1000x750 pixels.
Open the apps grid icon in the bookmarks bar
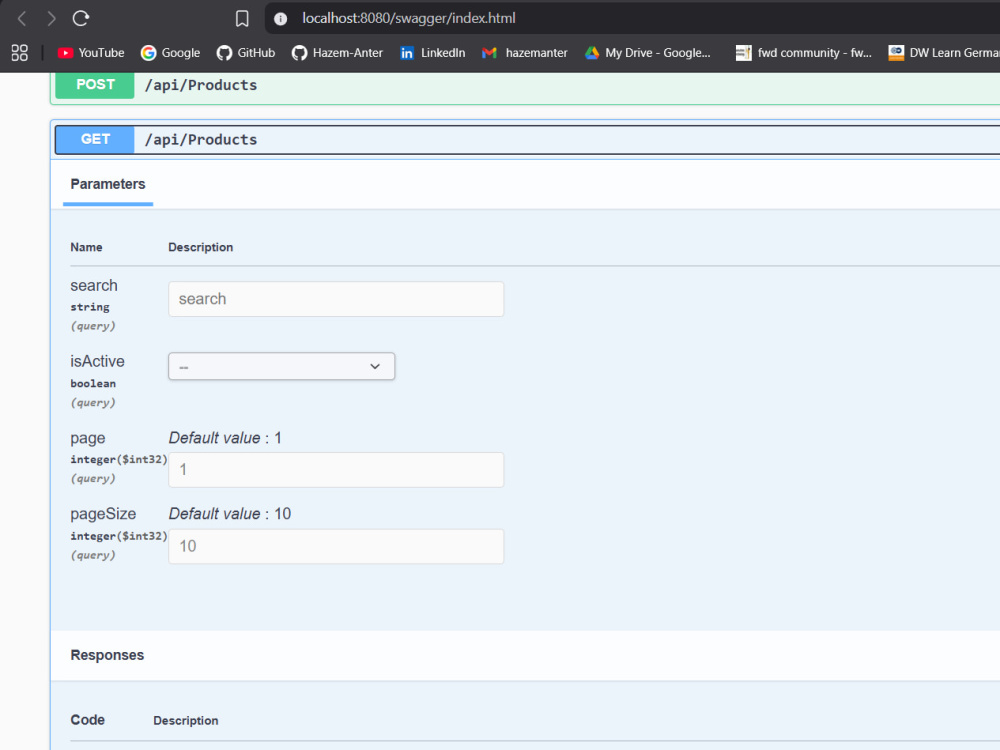20,53
